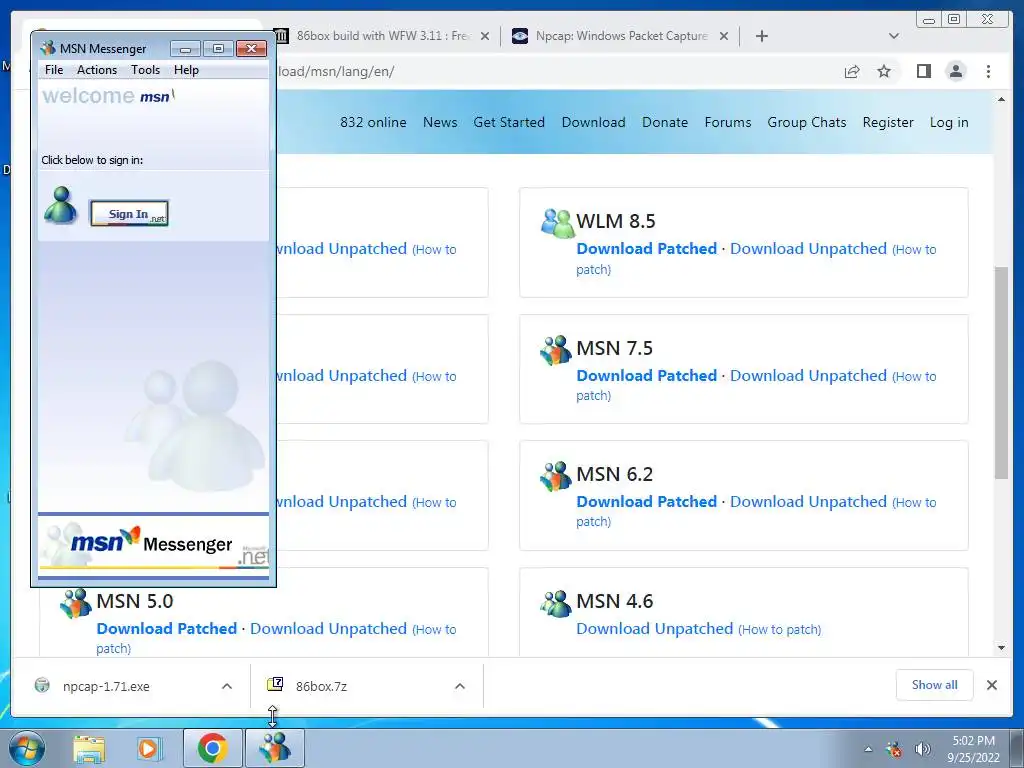Click the green buddy icon beside Sign In
The image size is (1024, 768).
[60, 205]
